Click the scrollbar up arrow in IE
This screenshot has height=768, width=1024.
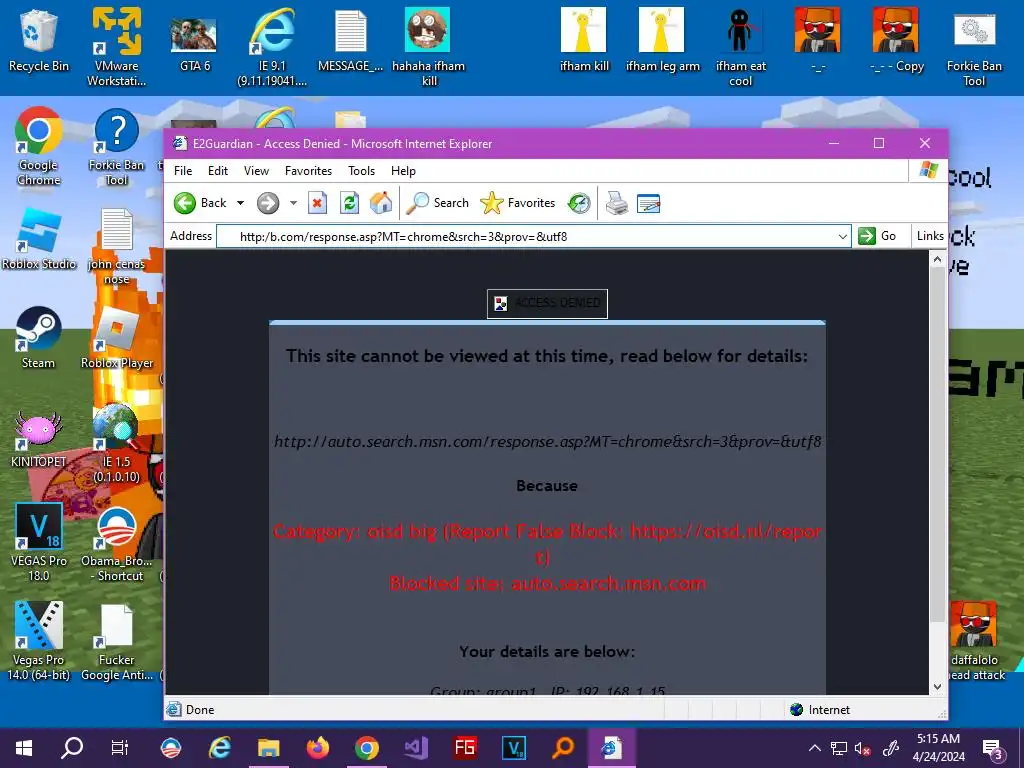click(x=937, y=259)
